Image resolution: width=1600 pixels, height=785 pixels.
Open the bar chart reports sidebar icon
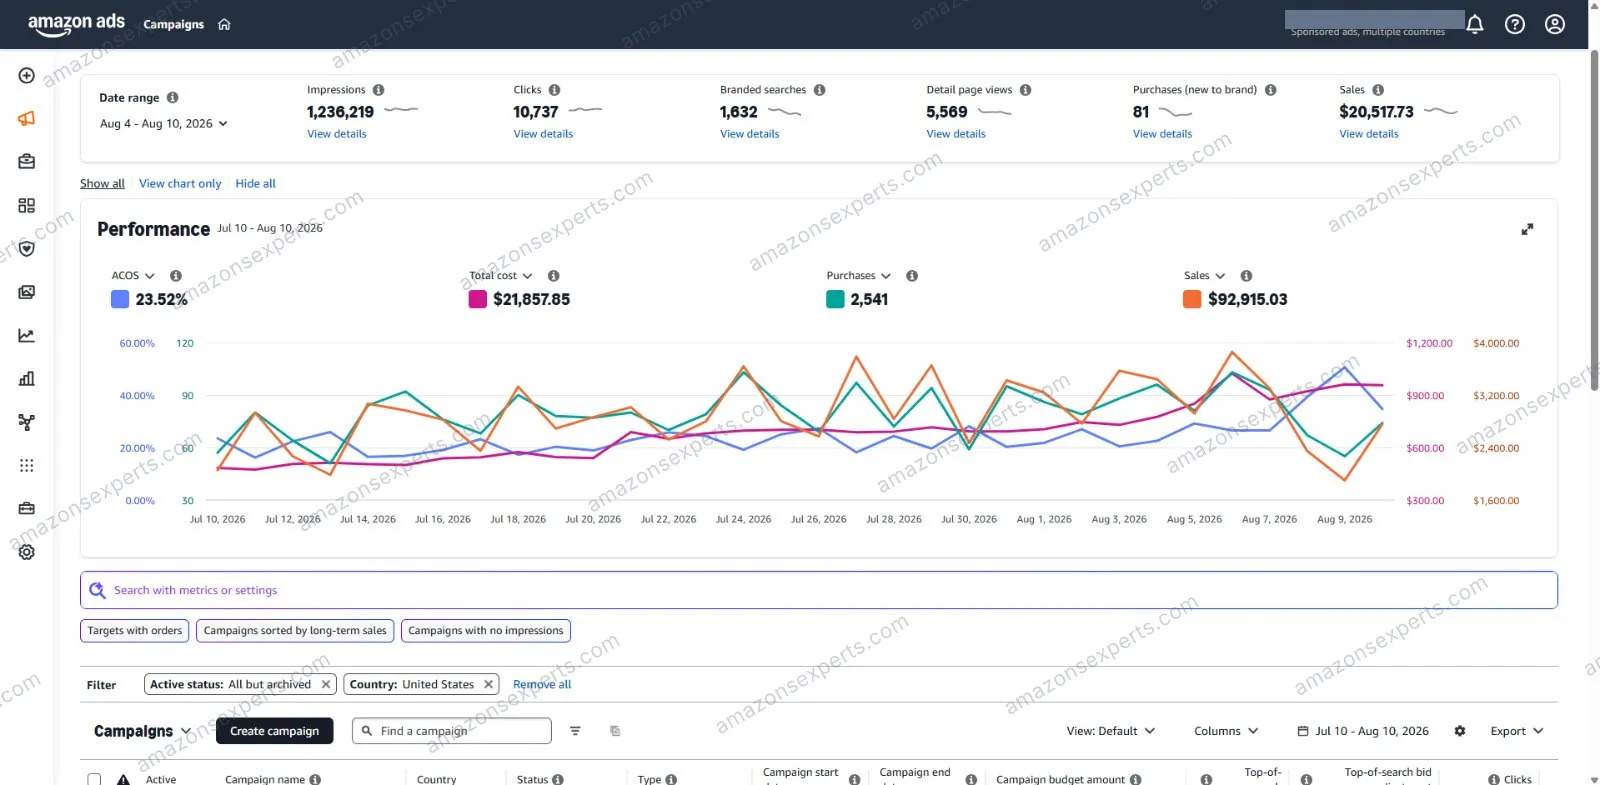tap(27, 378)
